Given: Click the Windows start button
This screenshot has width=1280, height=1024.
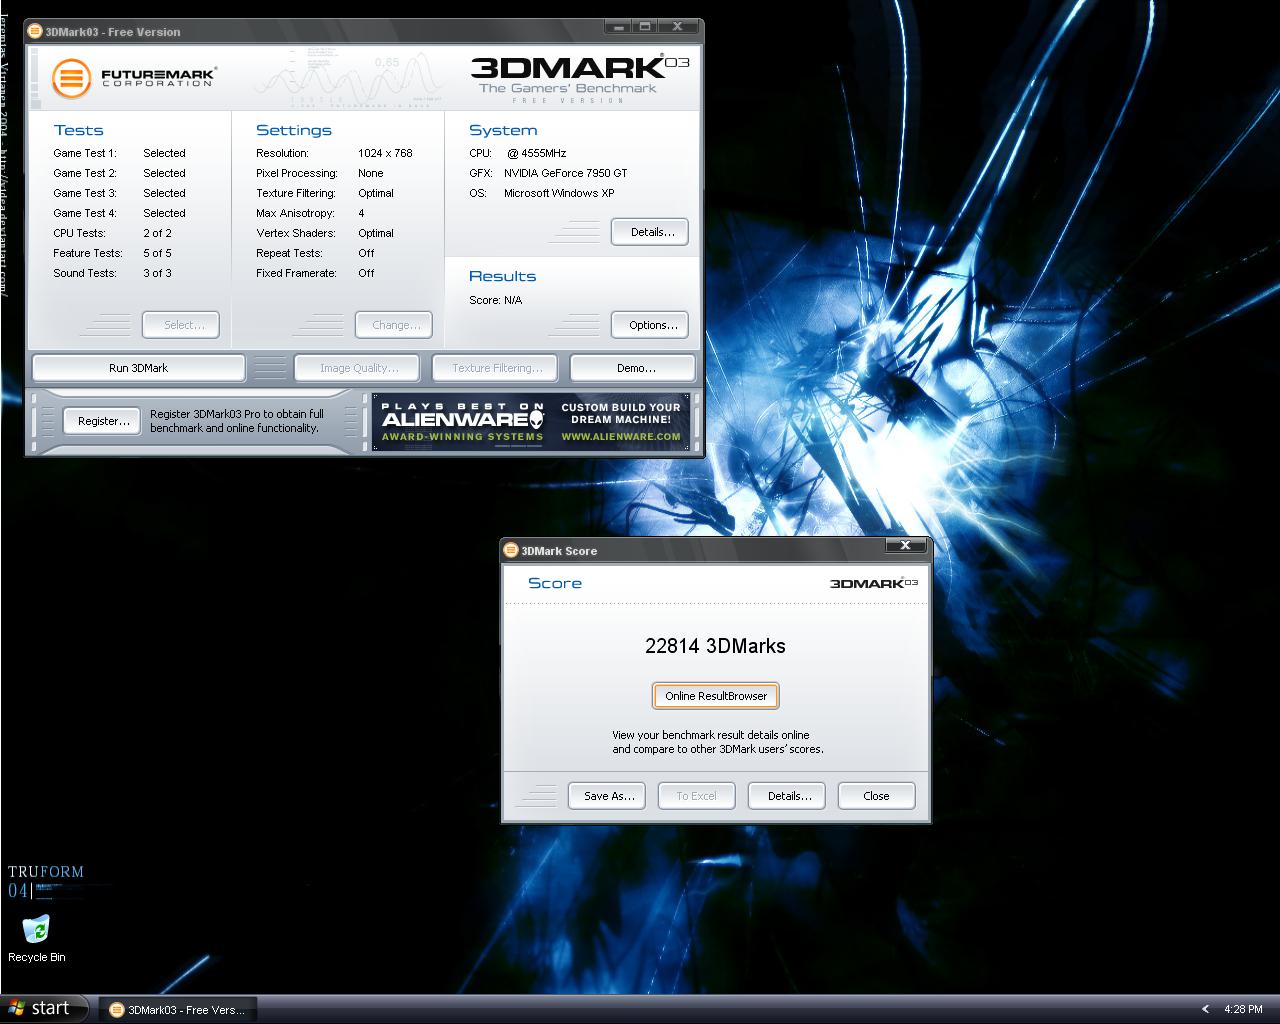Looking at the screenshot, I should (x=44, y=1008).
